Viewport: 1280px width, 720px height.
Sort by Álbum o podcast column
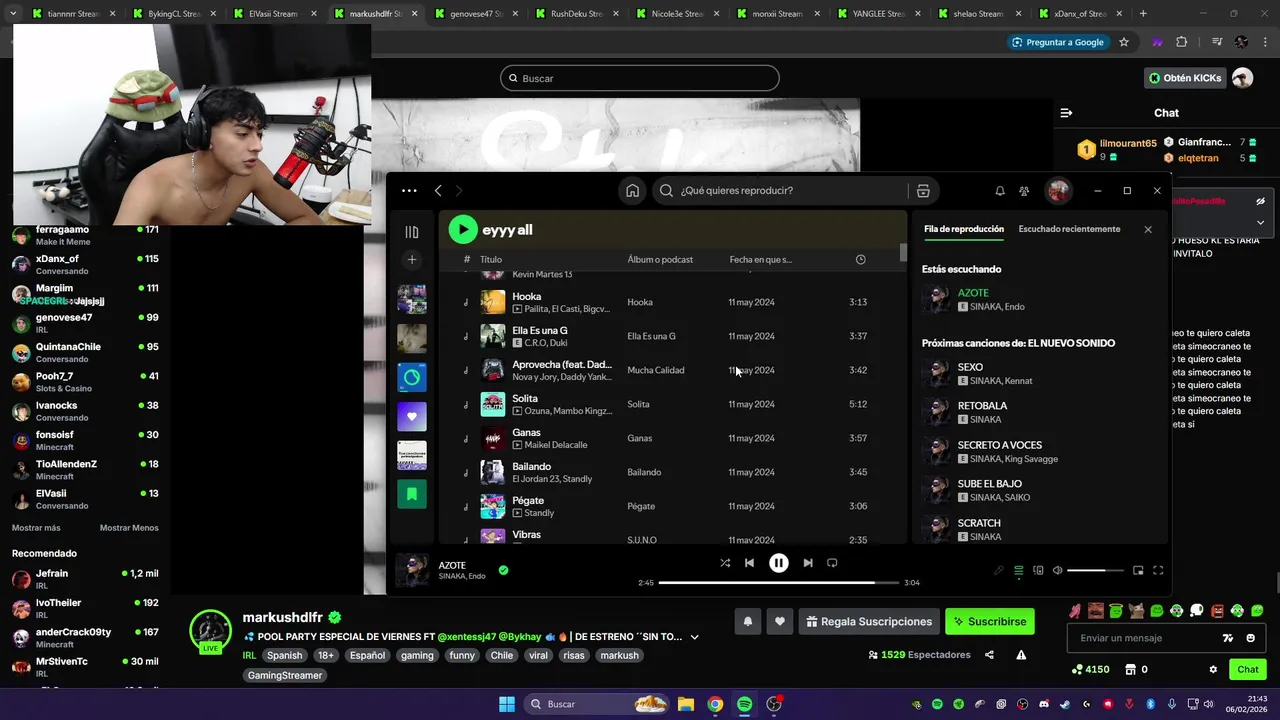[660, 259]
